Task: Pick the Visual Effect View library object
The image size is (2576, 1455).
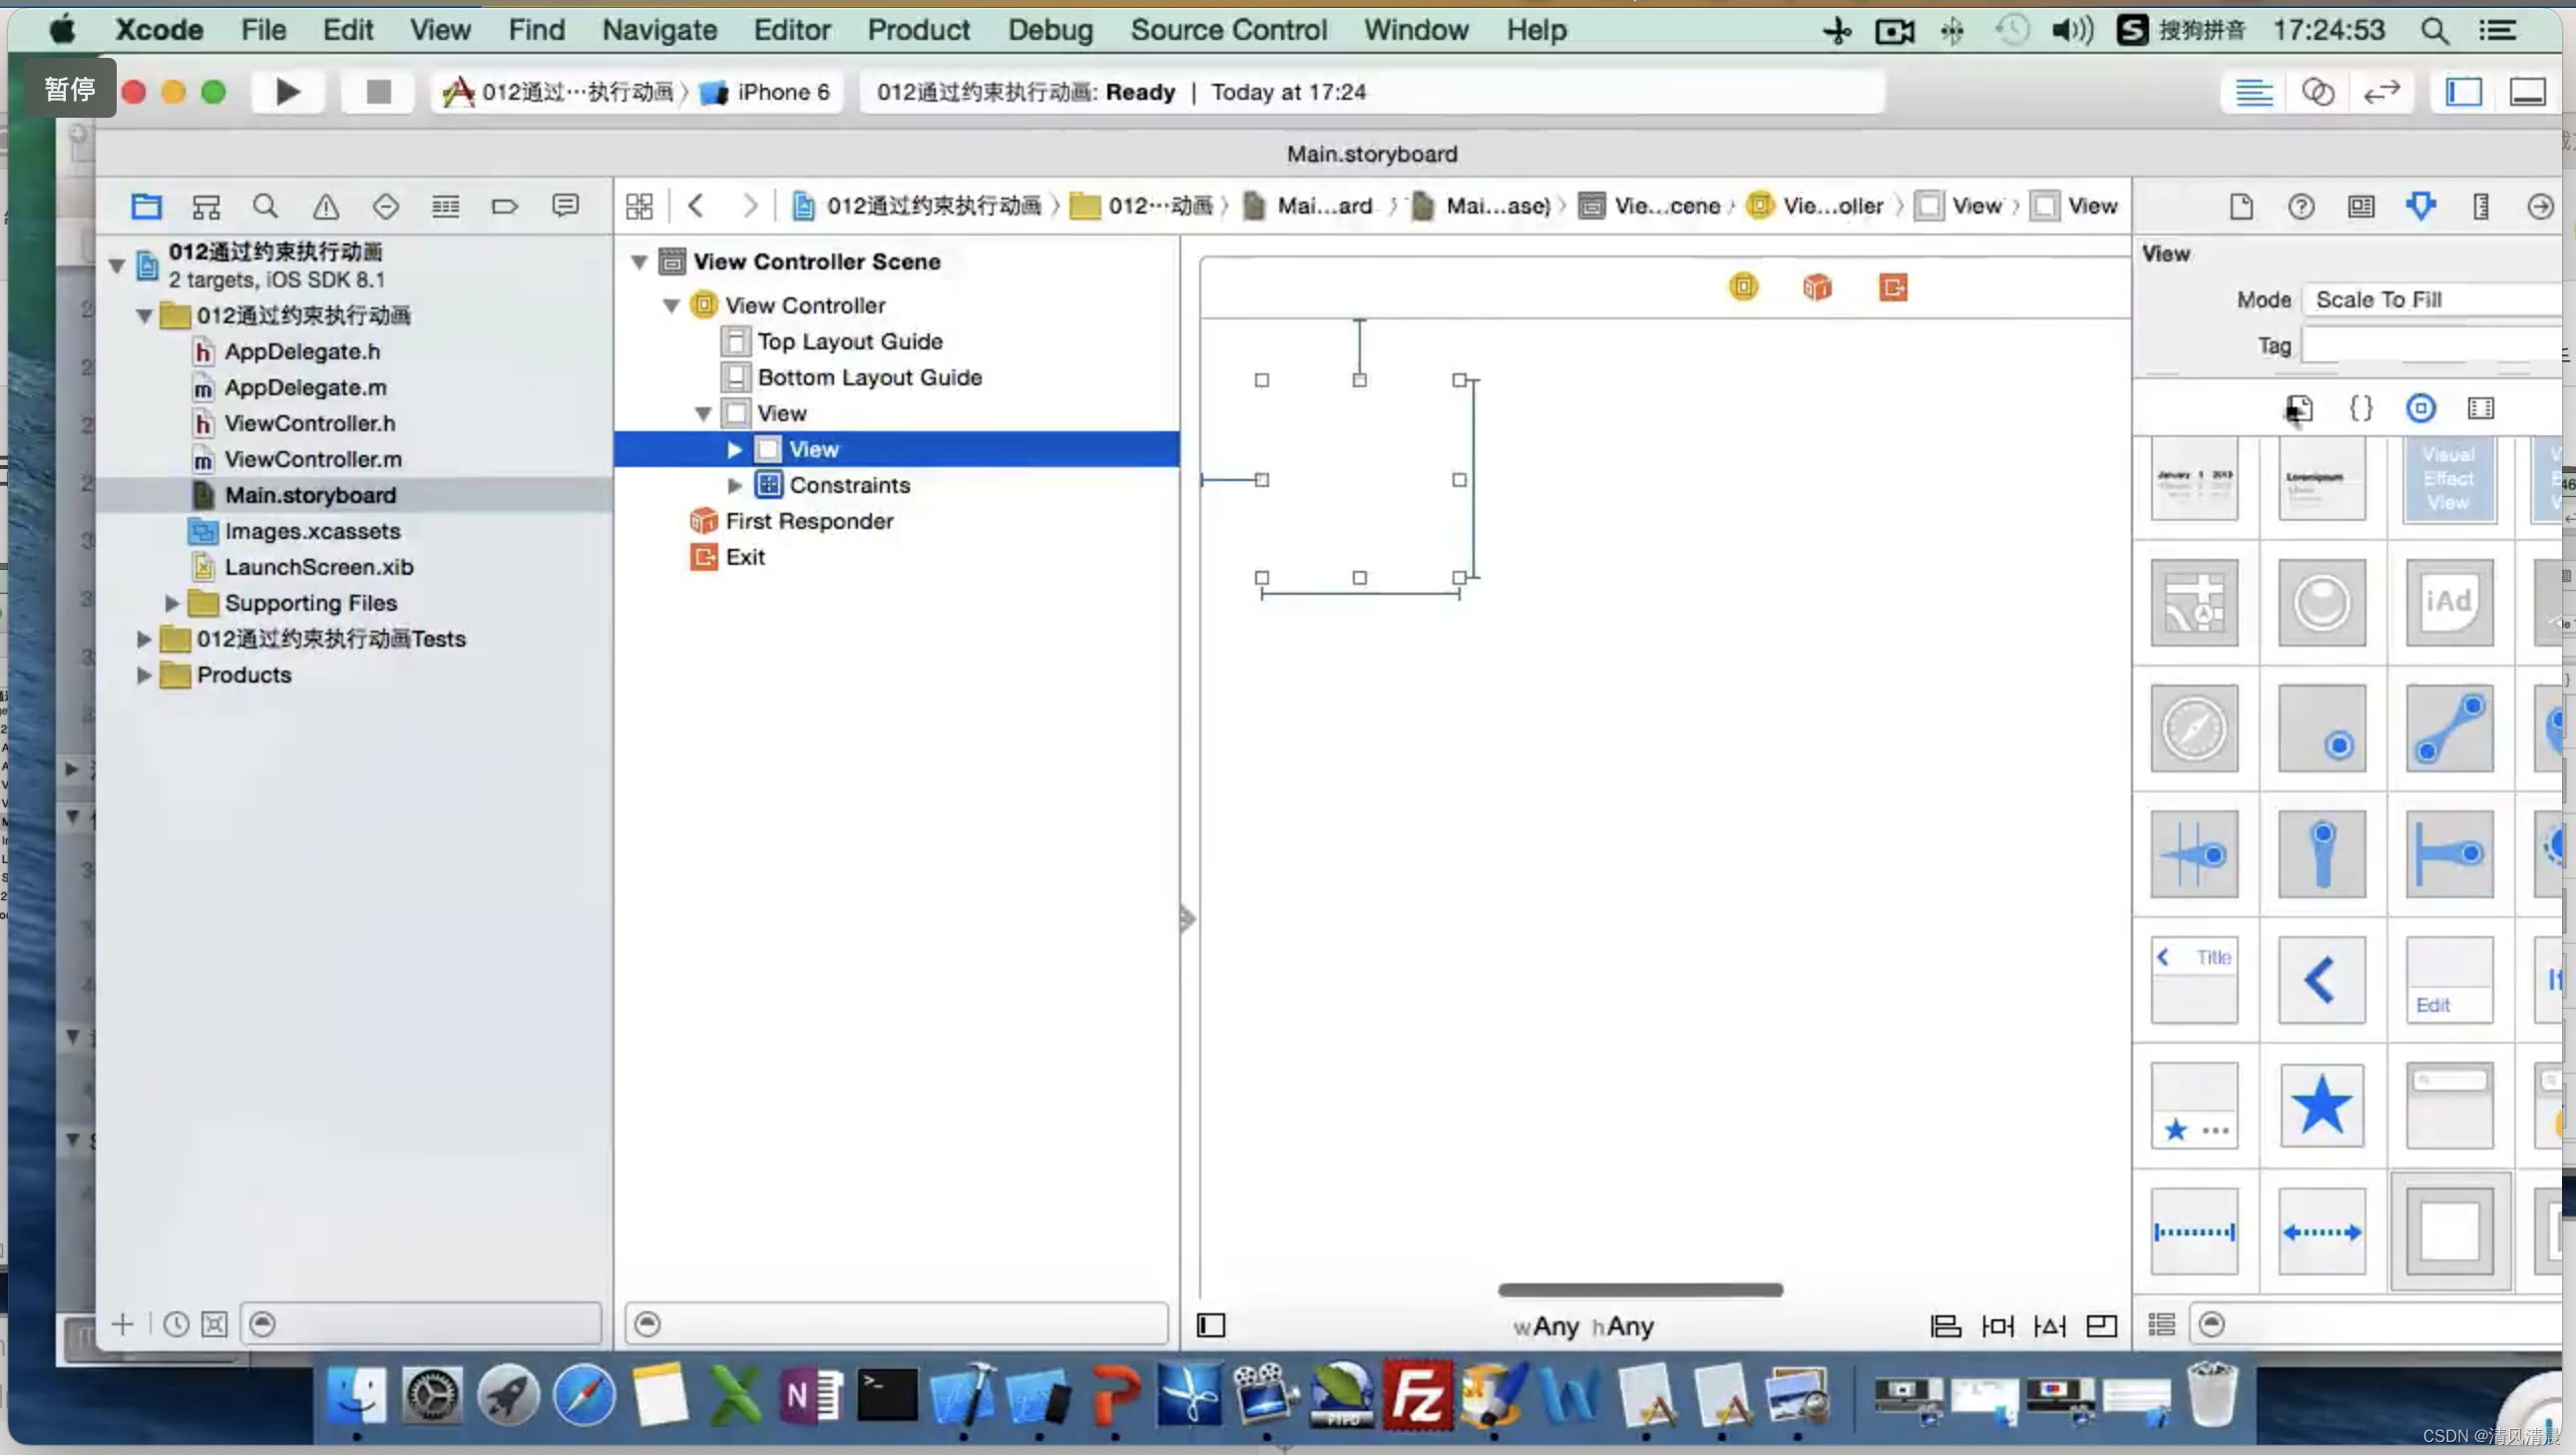Action: point(2448,479)
